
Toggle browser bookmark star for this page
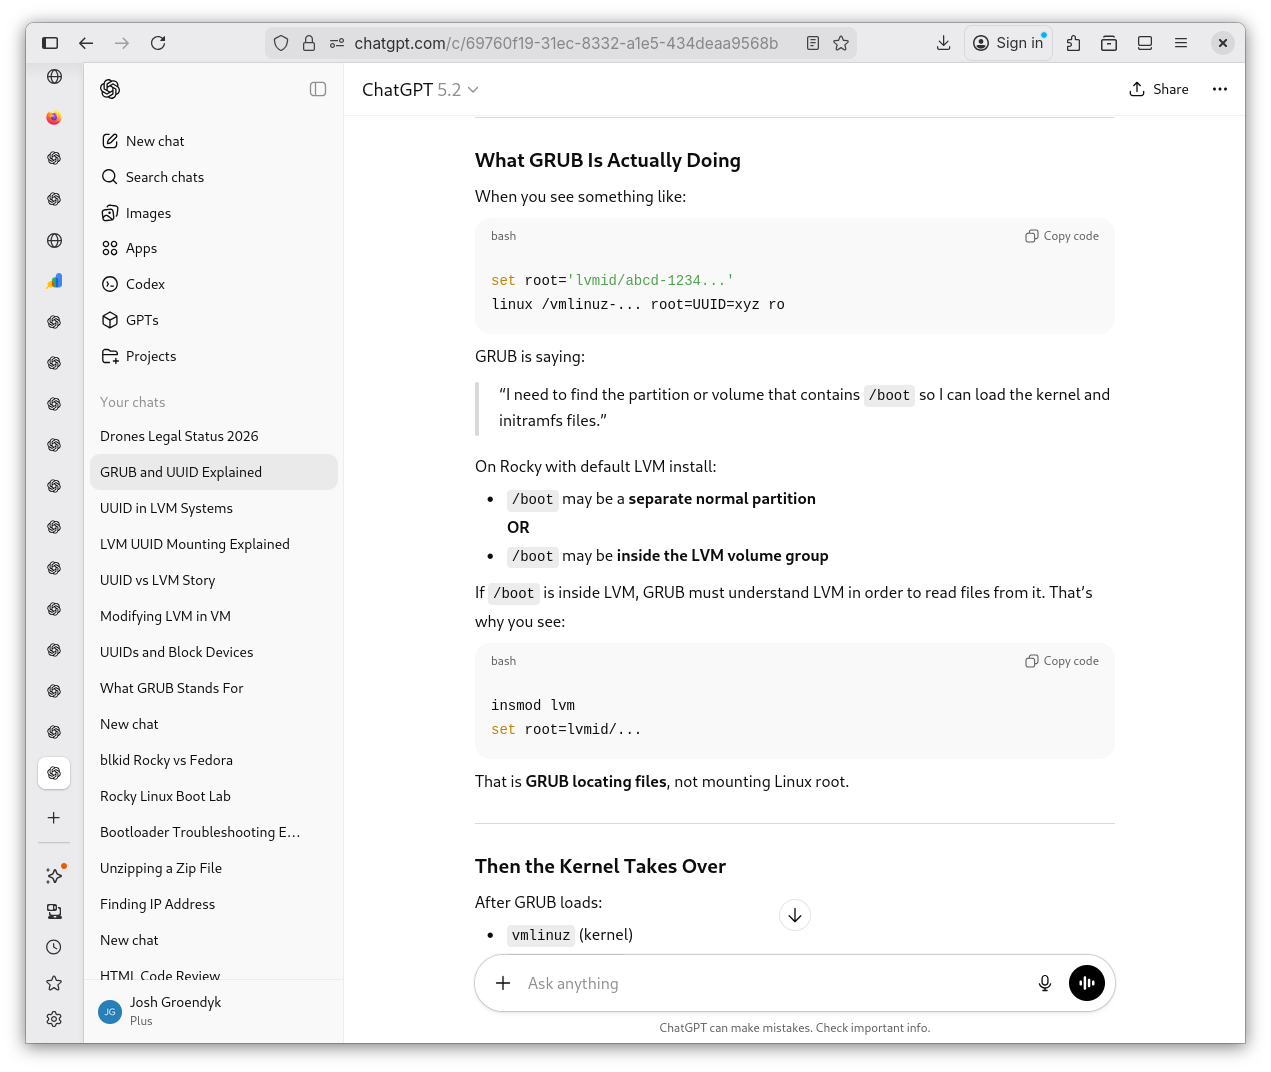point(841,43)
